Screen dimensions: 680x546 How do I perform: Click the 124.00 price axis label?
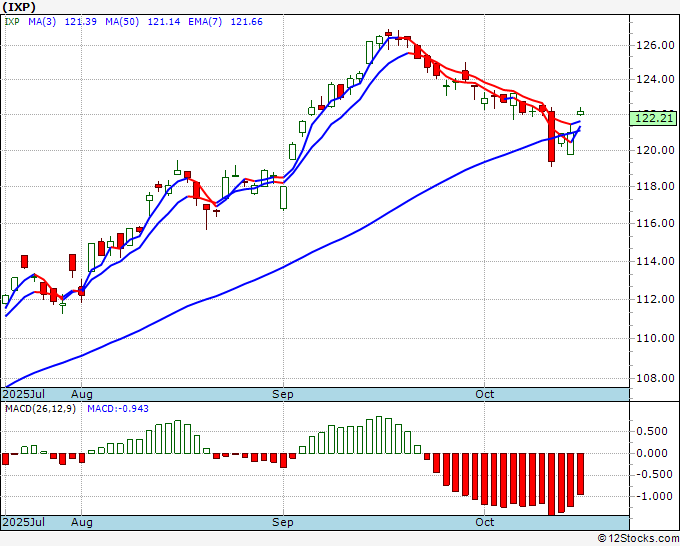[655, 79]
